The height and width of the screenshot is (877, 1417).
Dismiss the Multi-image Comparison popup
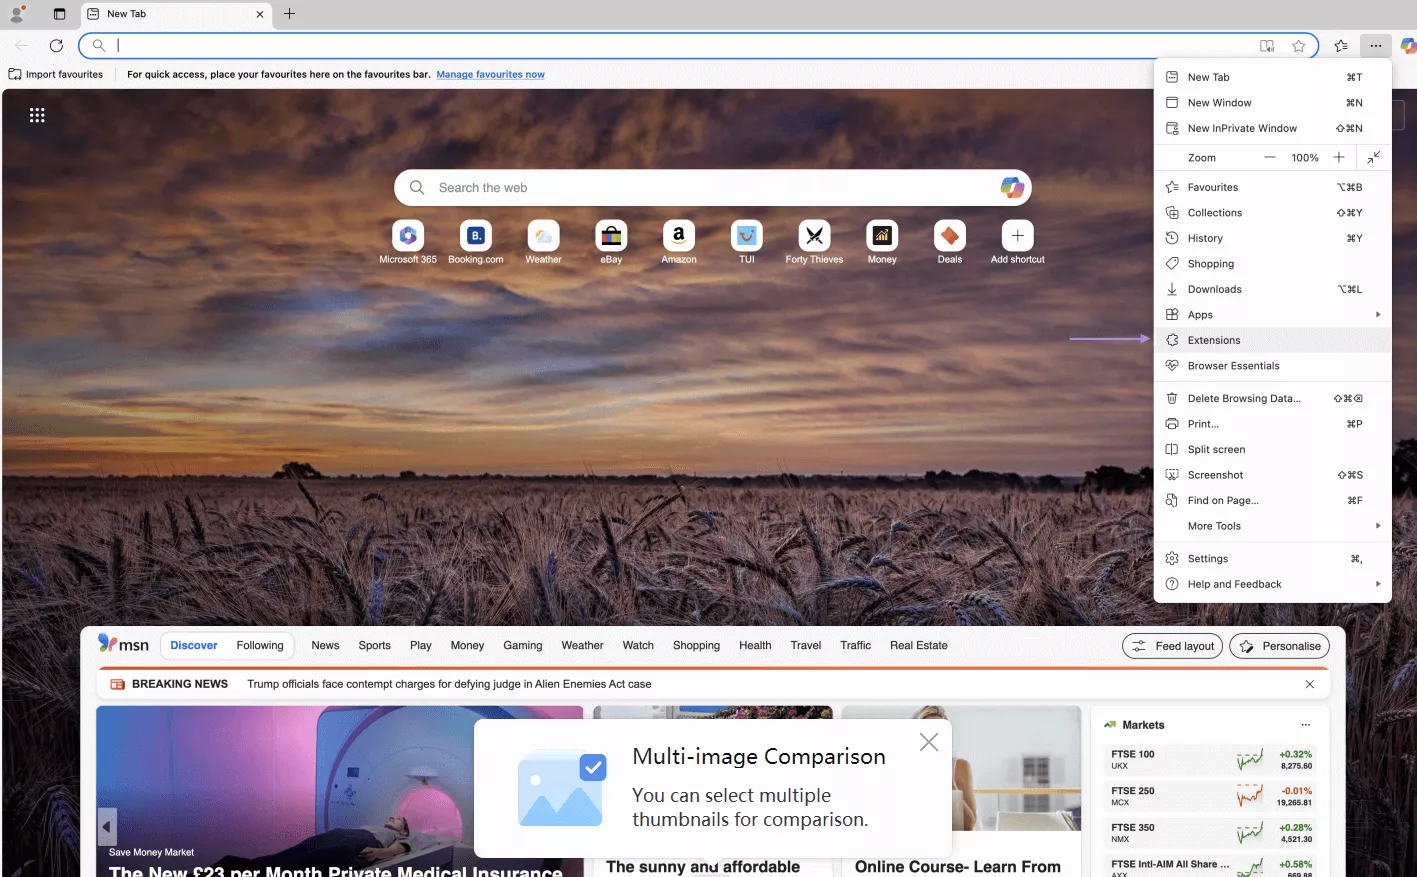coord(928,742)
